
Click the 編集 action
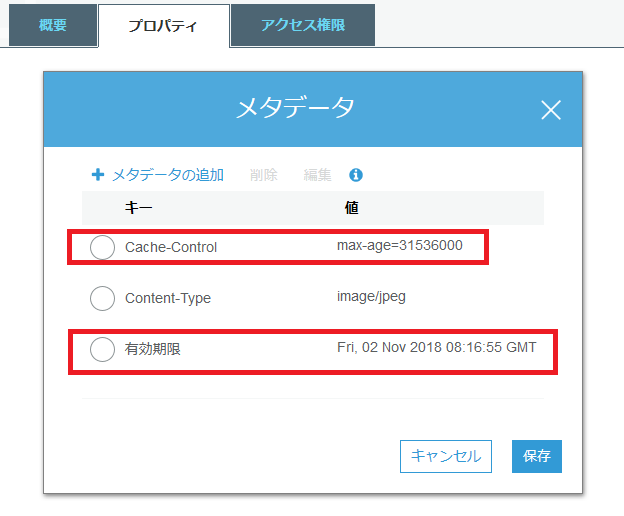(x=317, y=175)
